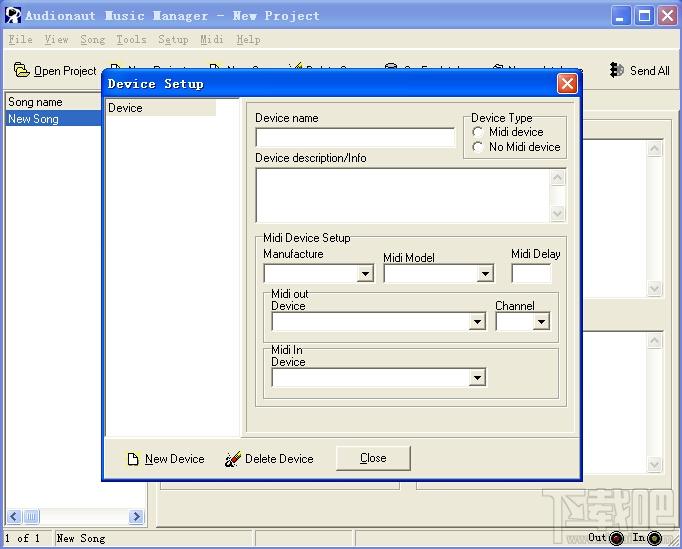Viewport: 682px width, 549px height.
Task: Click the New Device page icon
Action: (x=133, y=459)
